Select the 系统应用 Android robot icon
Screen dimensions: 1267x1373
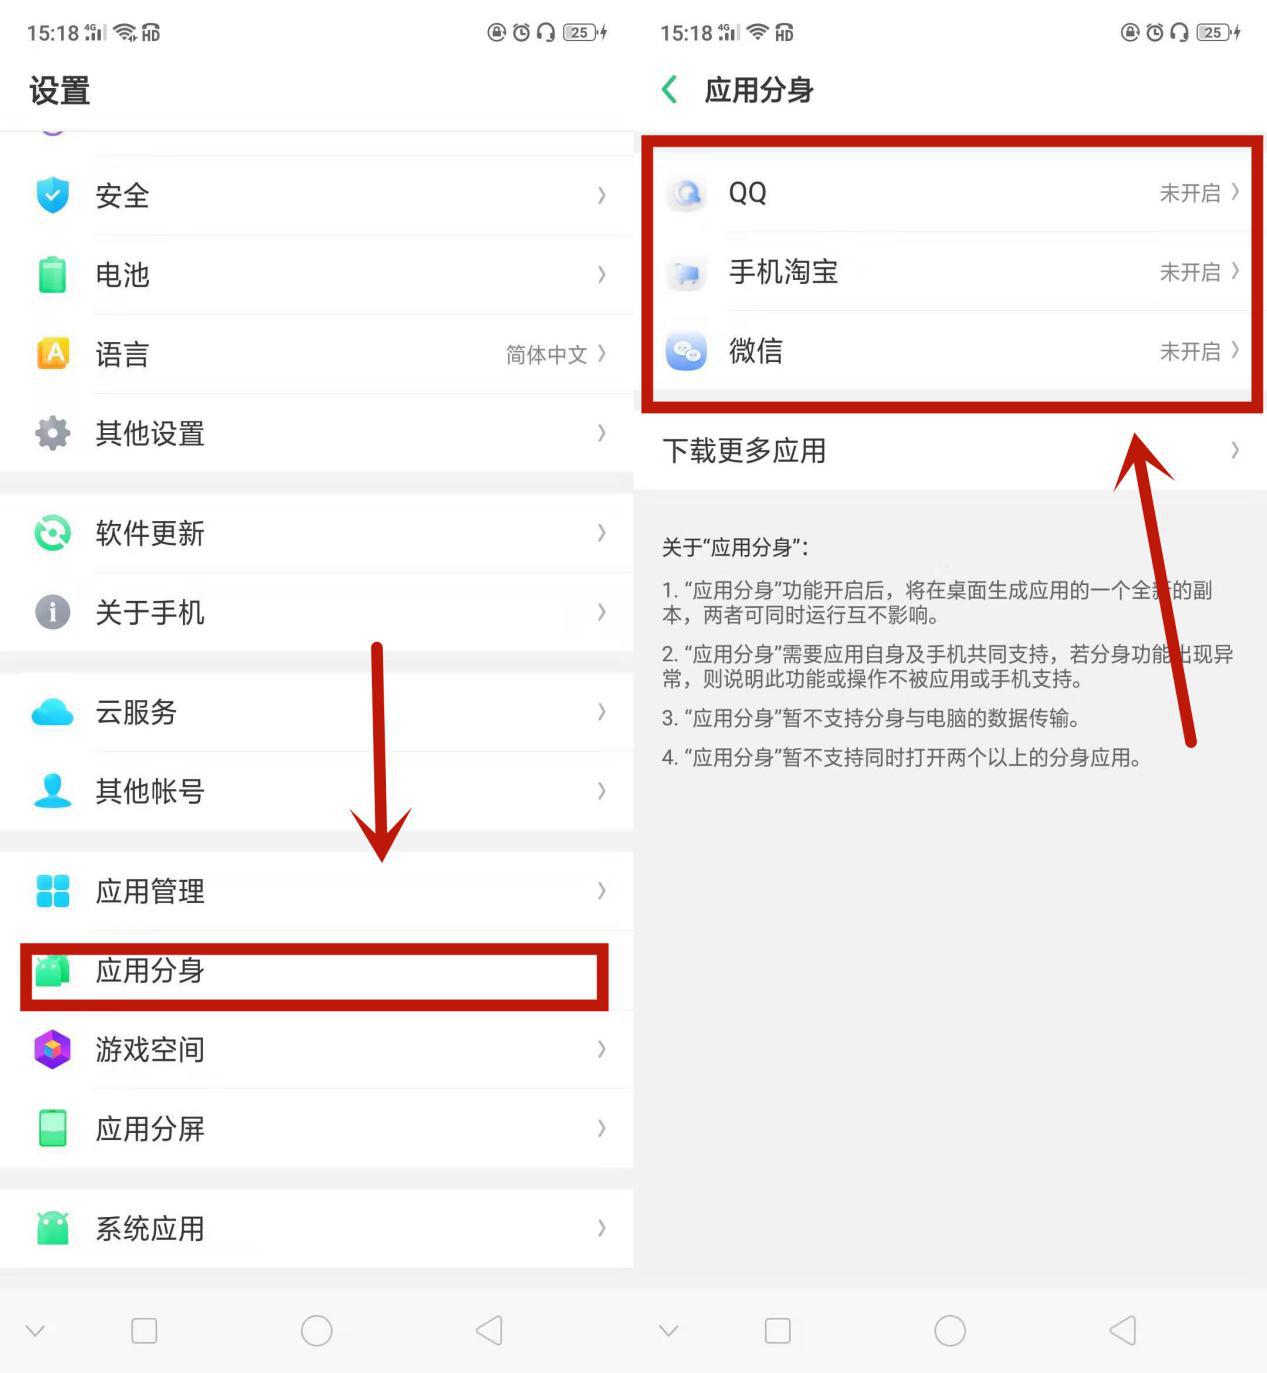pos(53,1229)
